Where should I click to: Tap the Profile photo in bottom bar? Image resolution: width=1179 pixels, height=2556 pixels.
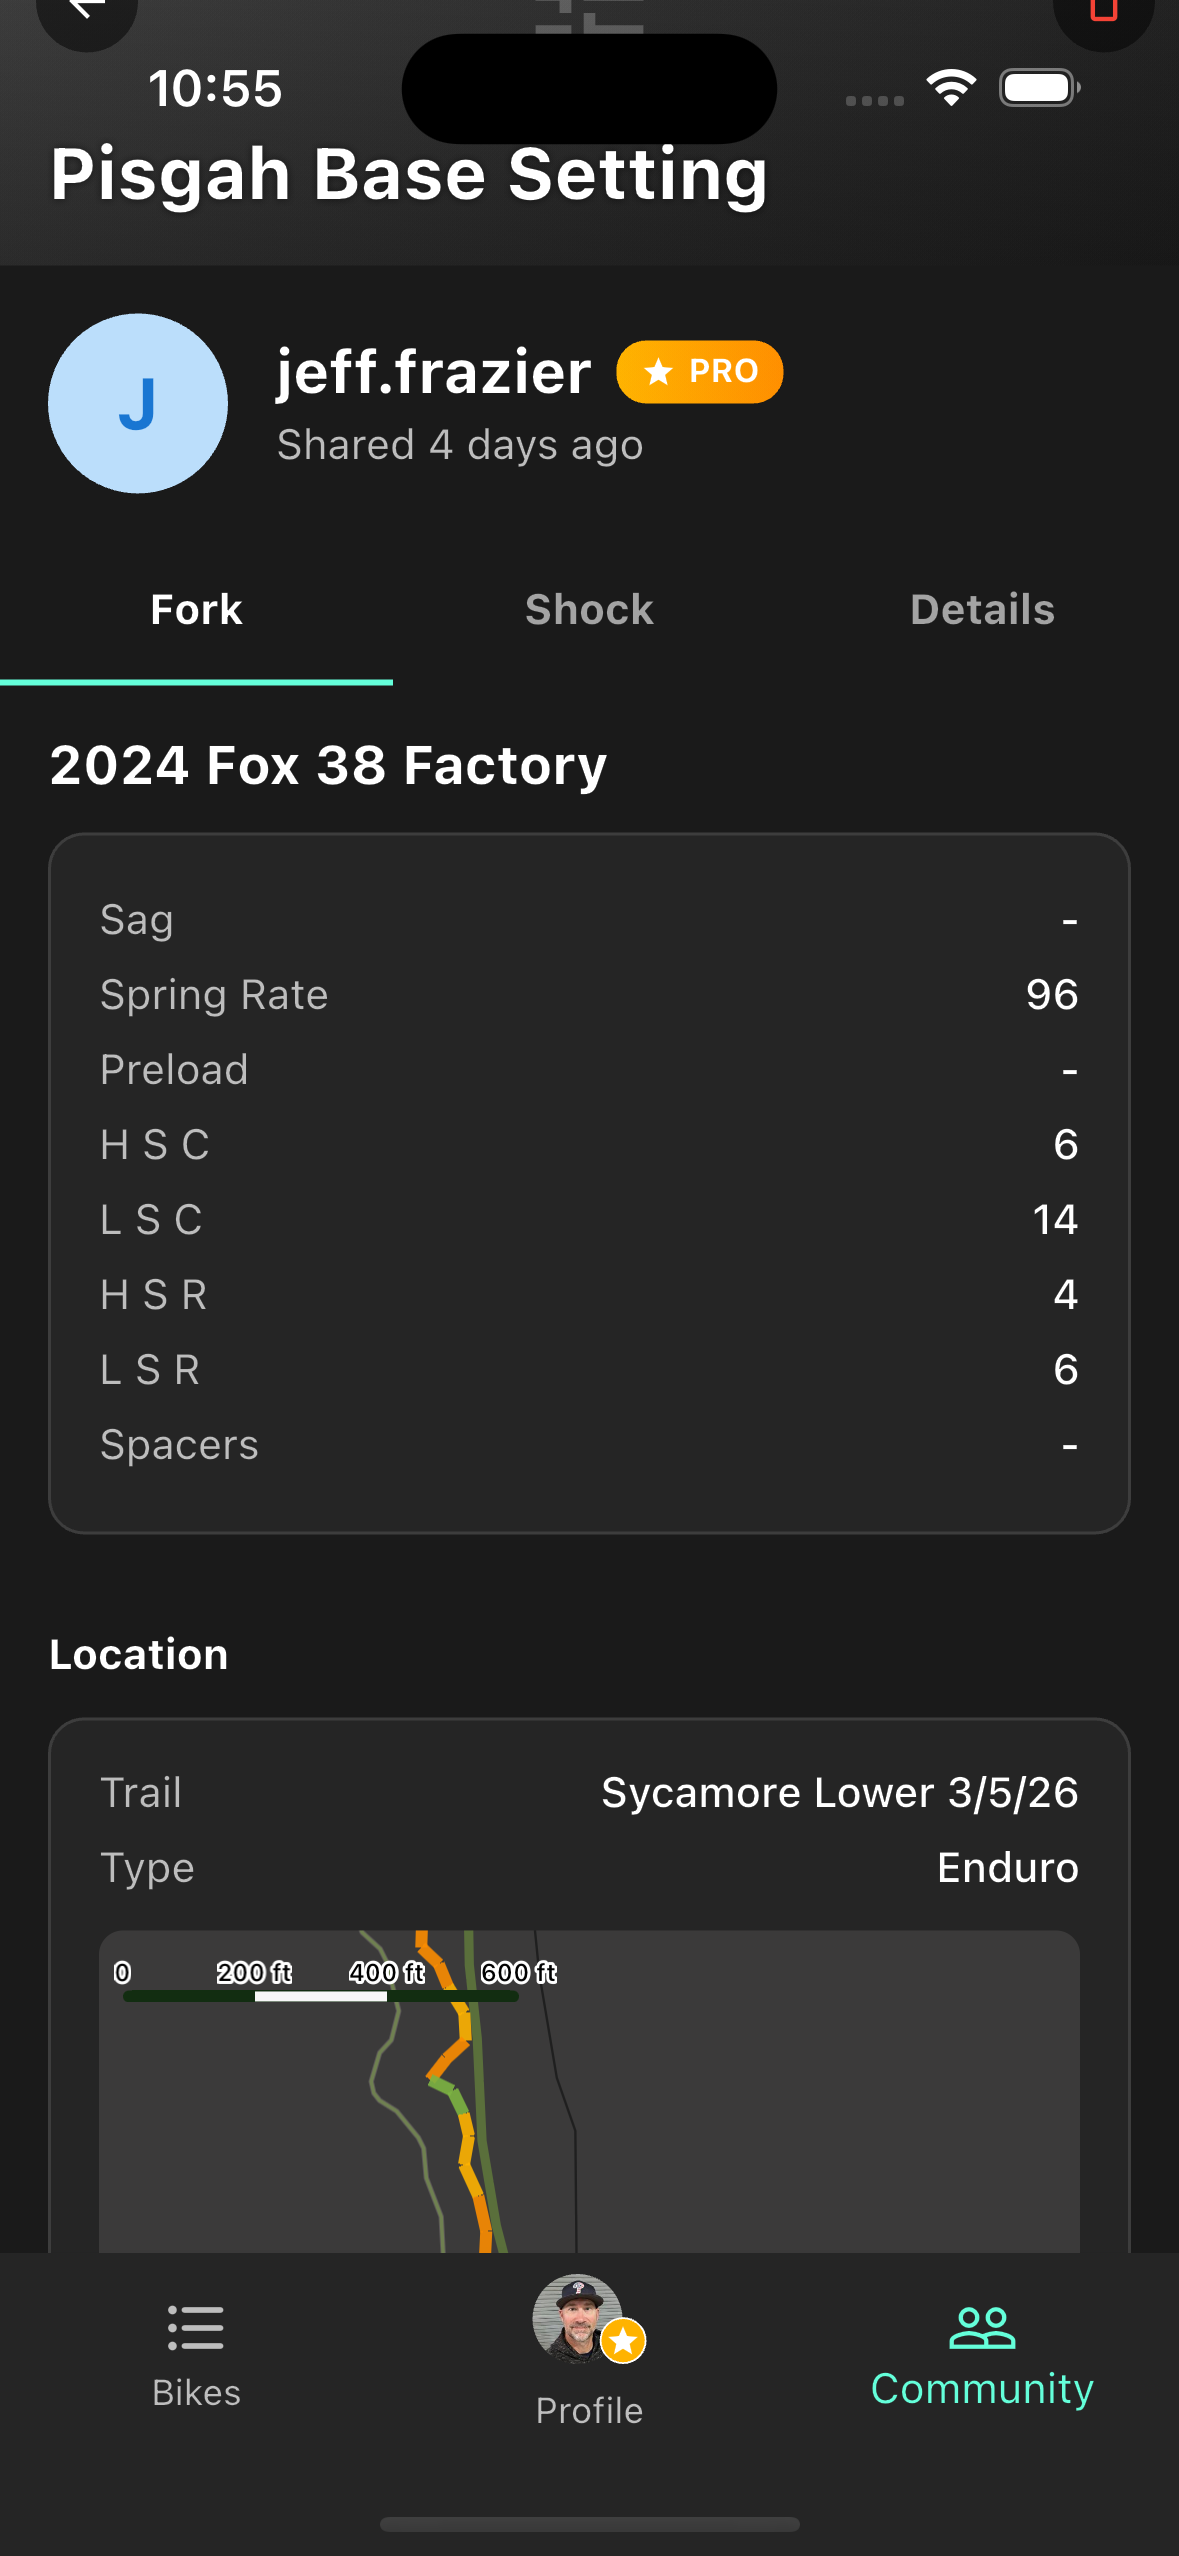pos(579,2319)
